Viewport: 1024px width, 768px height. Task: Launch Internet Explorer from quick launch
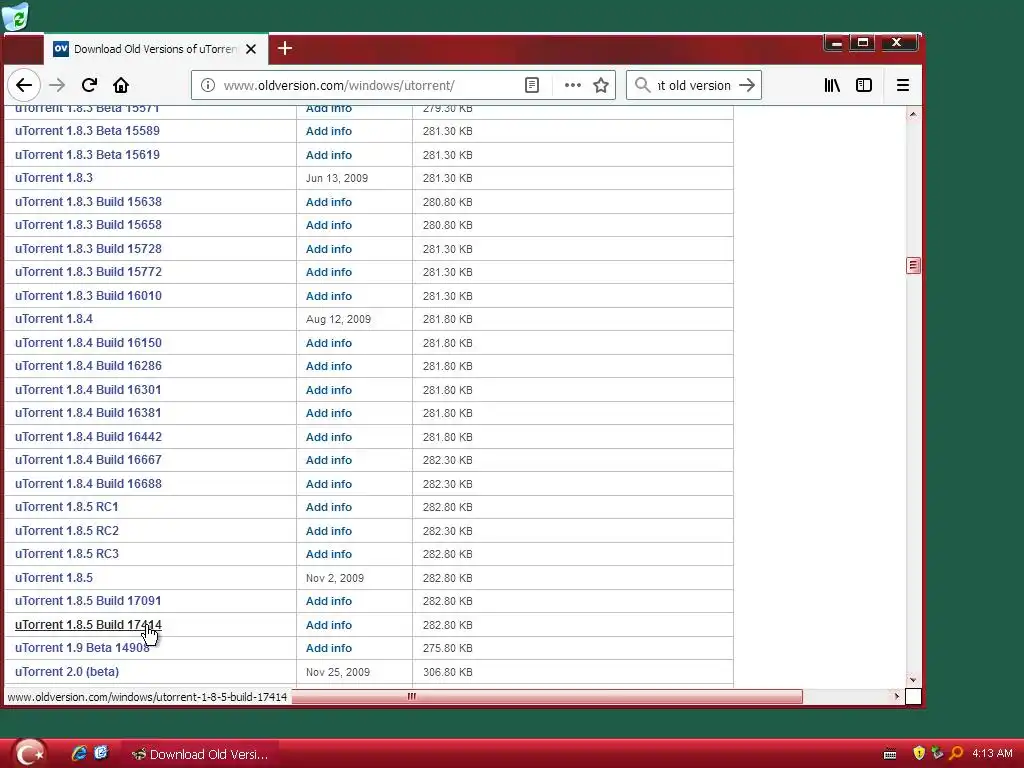pyautogui.click(x=79, y=753)
